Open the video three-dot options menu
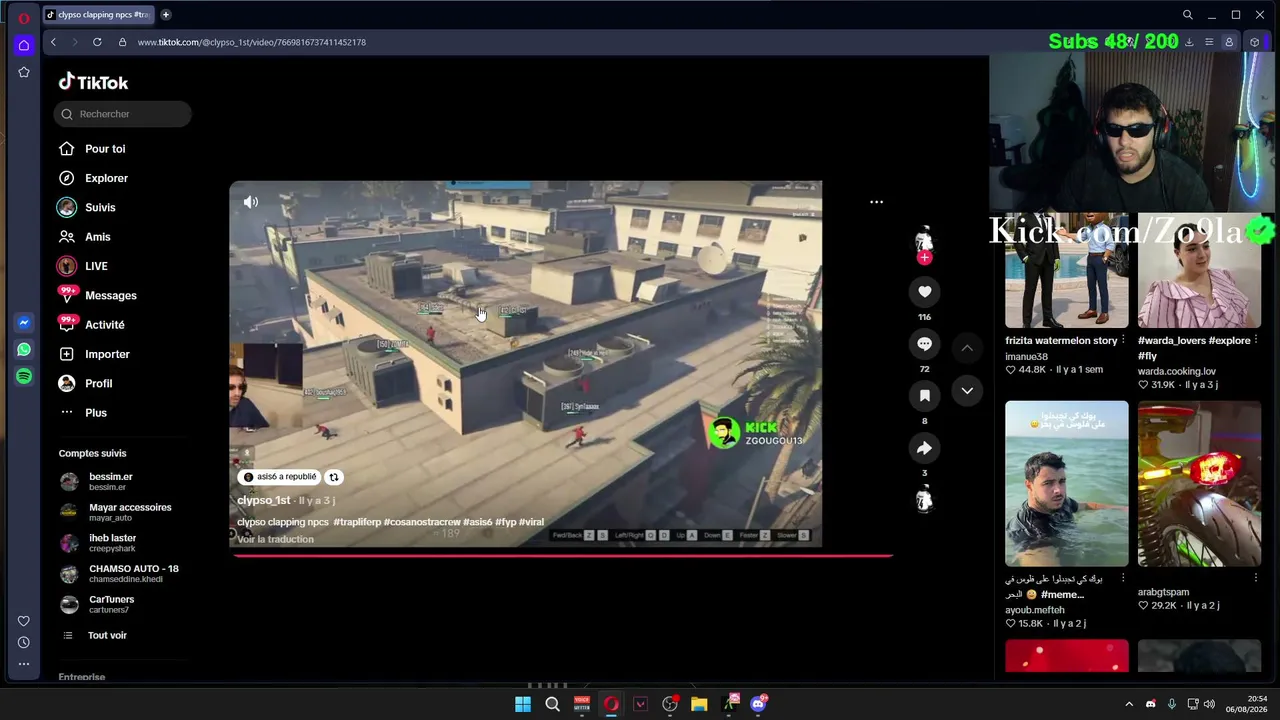This screenshot has height=720, width=1280. tap(876, 202)
